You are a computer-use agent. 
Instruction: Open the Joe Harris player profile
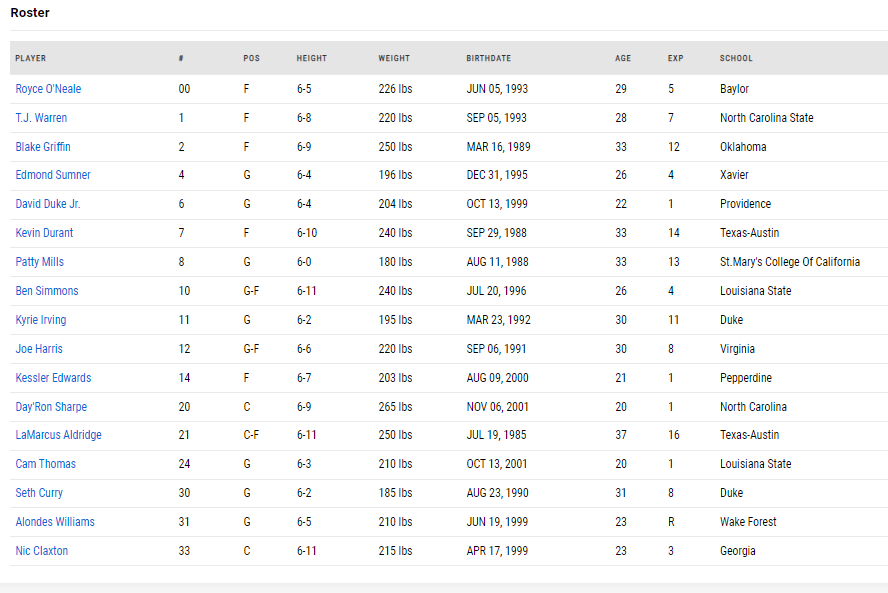coord(39,349)
